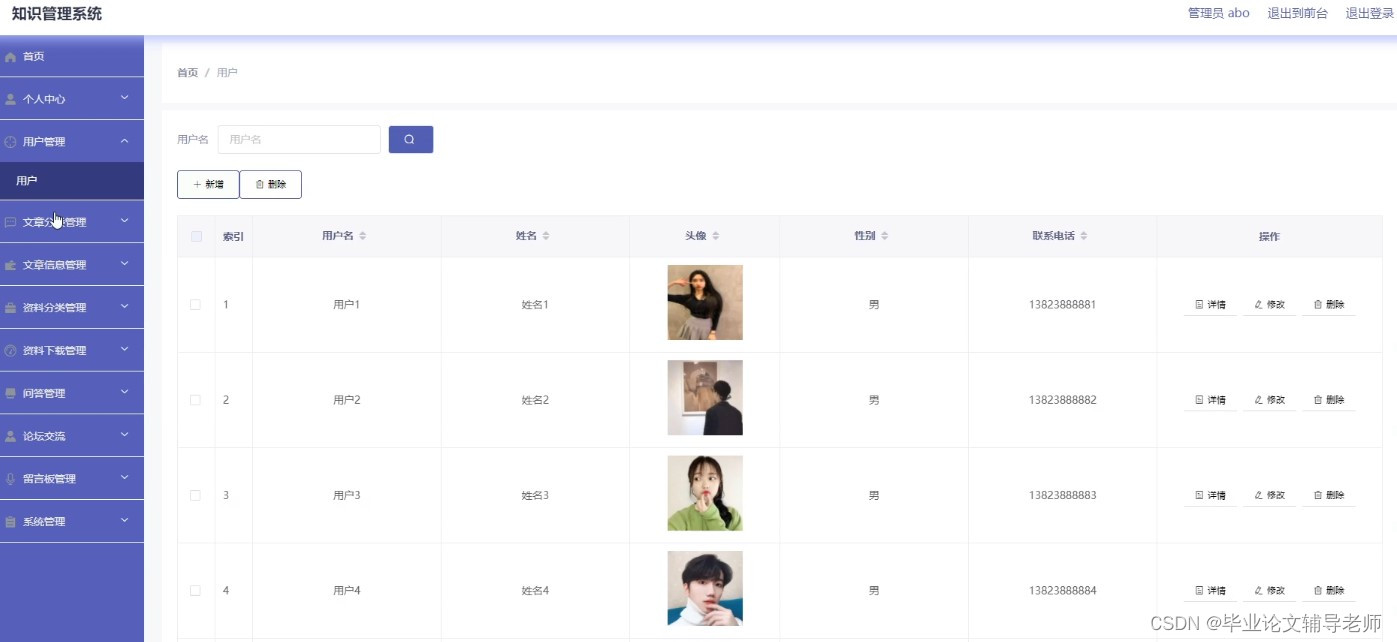Expand 留言板管理 chevron
This screenshot has height=642, width=1397.
[x=125, y=478]
